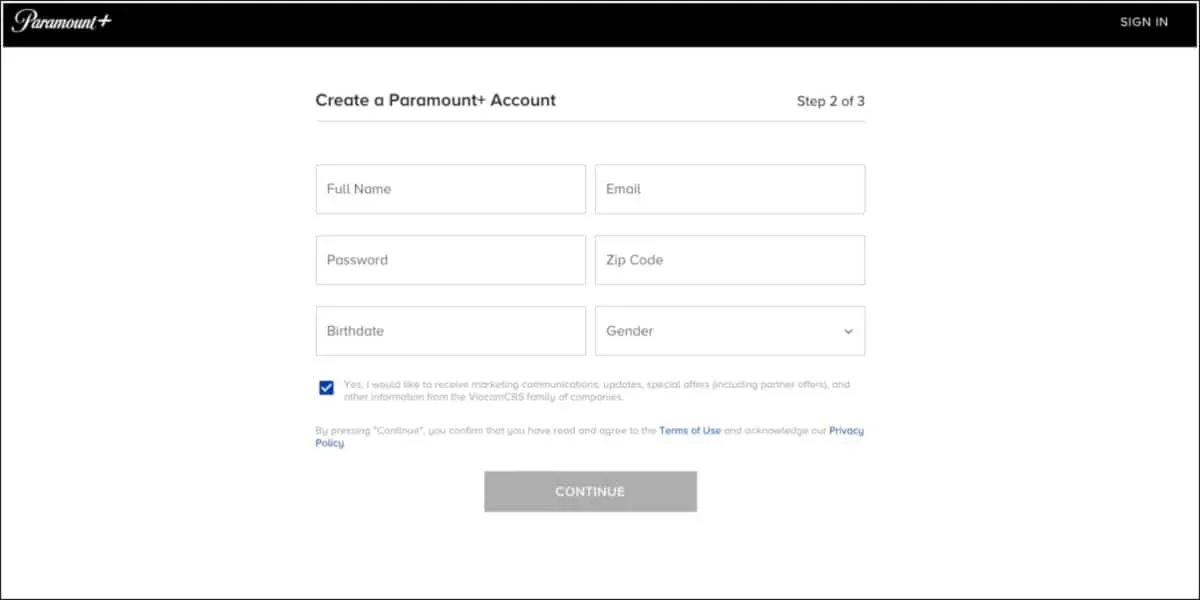The height and width of the screenshot is (600, 1200).
Task: Uncheck the marketing communications checkbox
Action: pyautogui.click(x=326, y=388)
